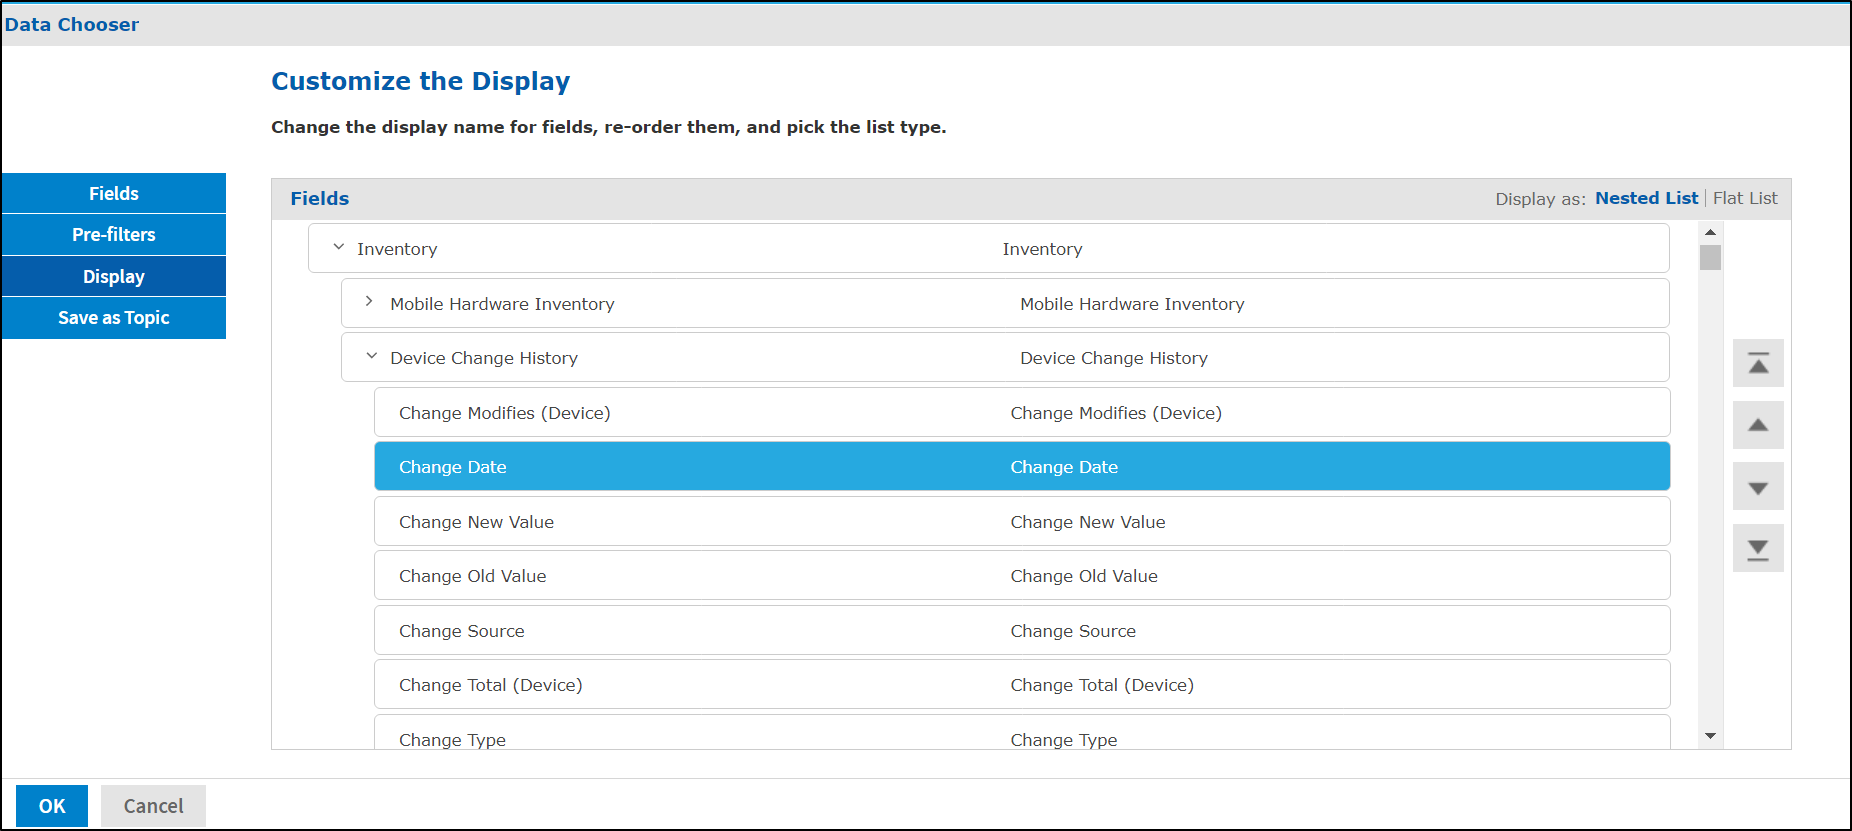The width and height of the screenshot is (1852, 831).
Task: Select the Change Total (Device) row
Action: [x=1021, y=685]
